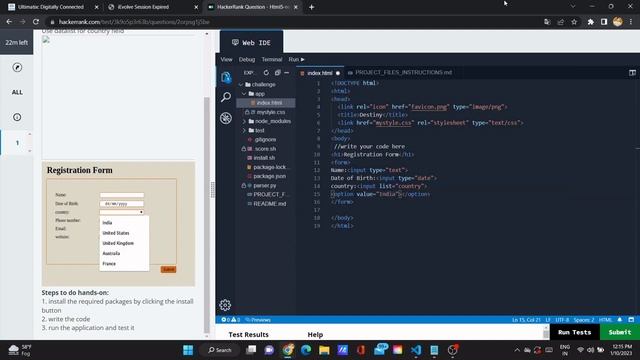Click the Chrome profile avatar
The image size is (640, 360).
coord(618,22)
